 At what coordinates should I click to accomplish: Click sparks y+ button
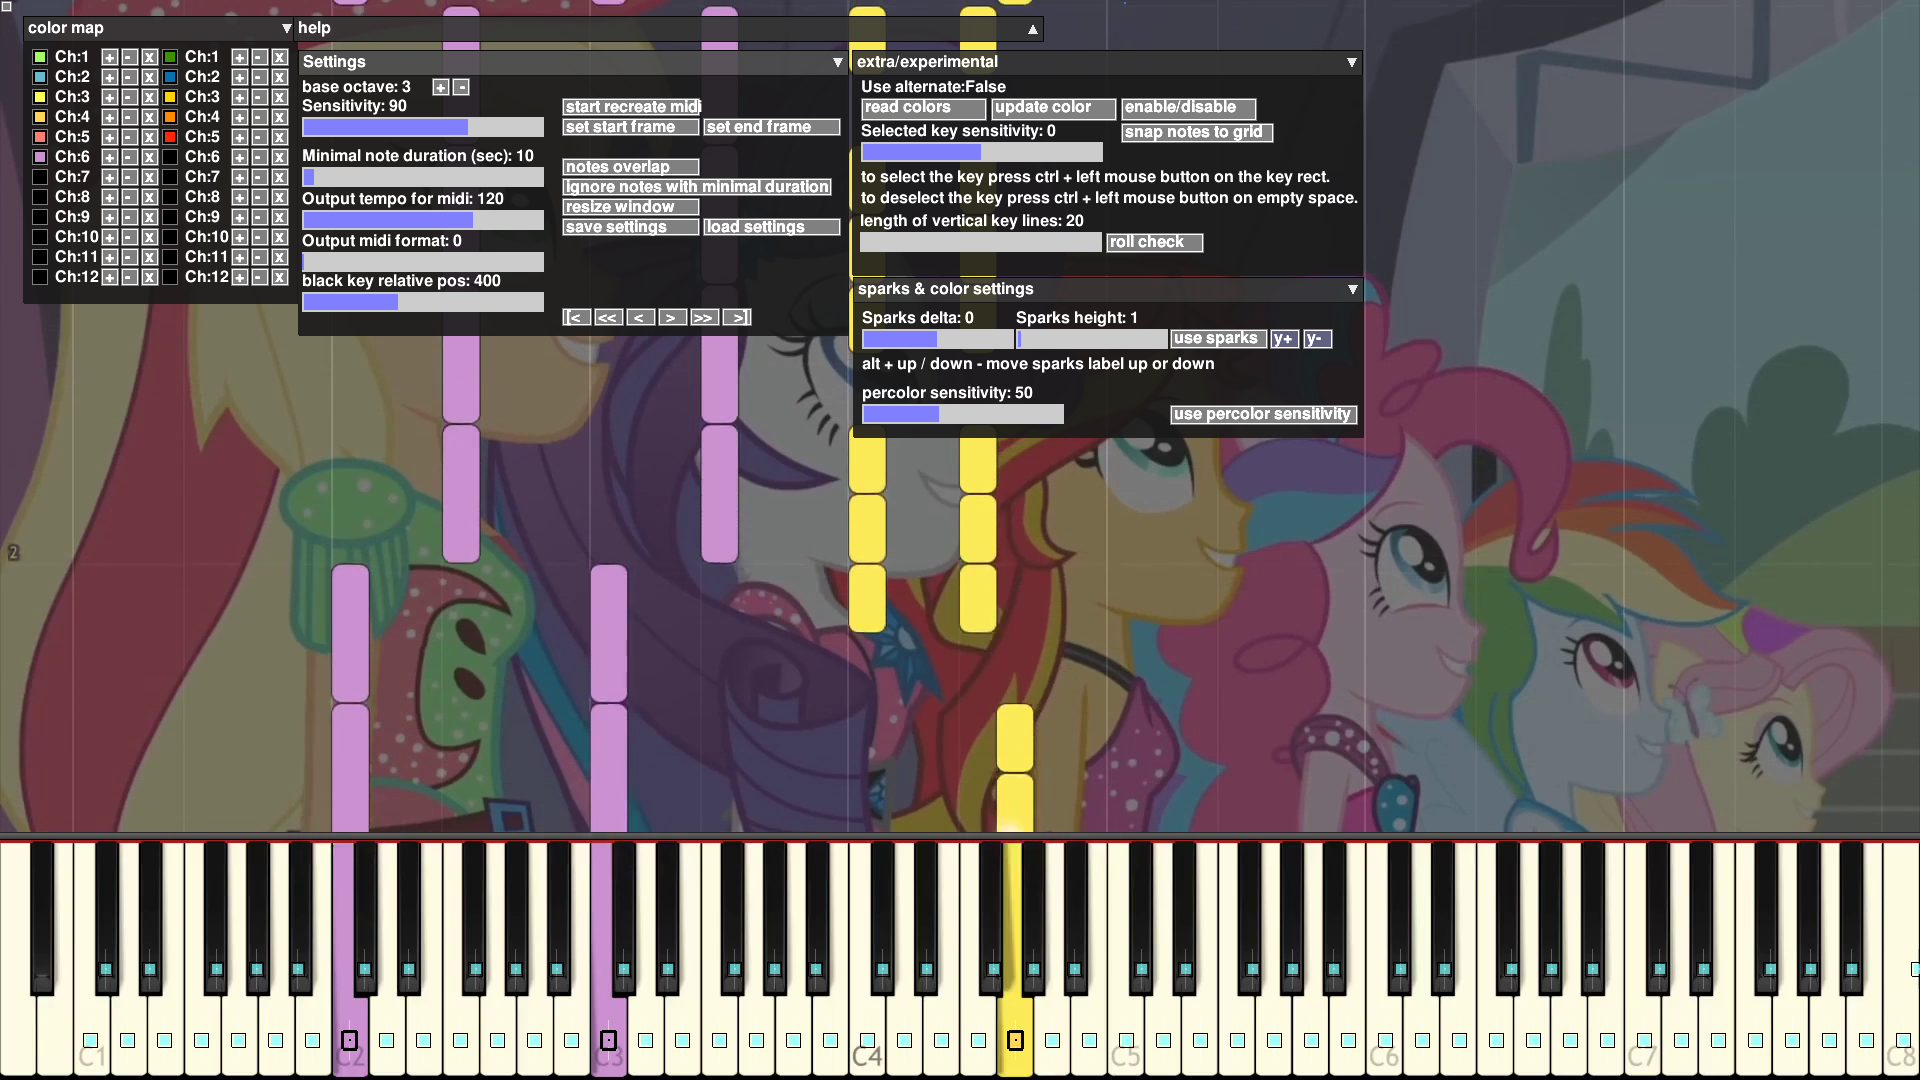pyautogui.click(x=1283, y=339)
